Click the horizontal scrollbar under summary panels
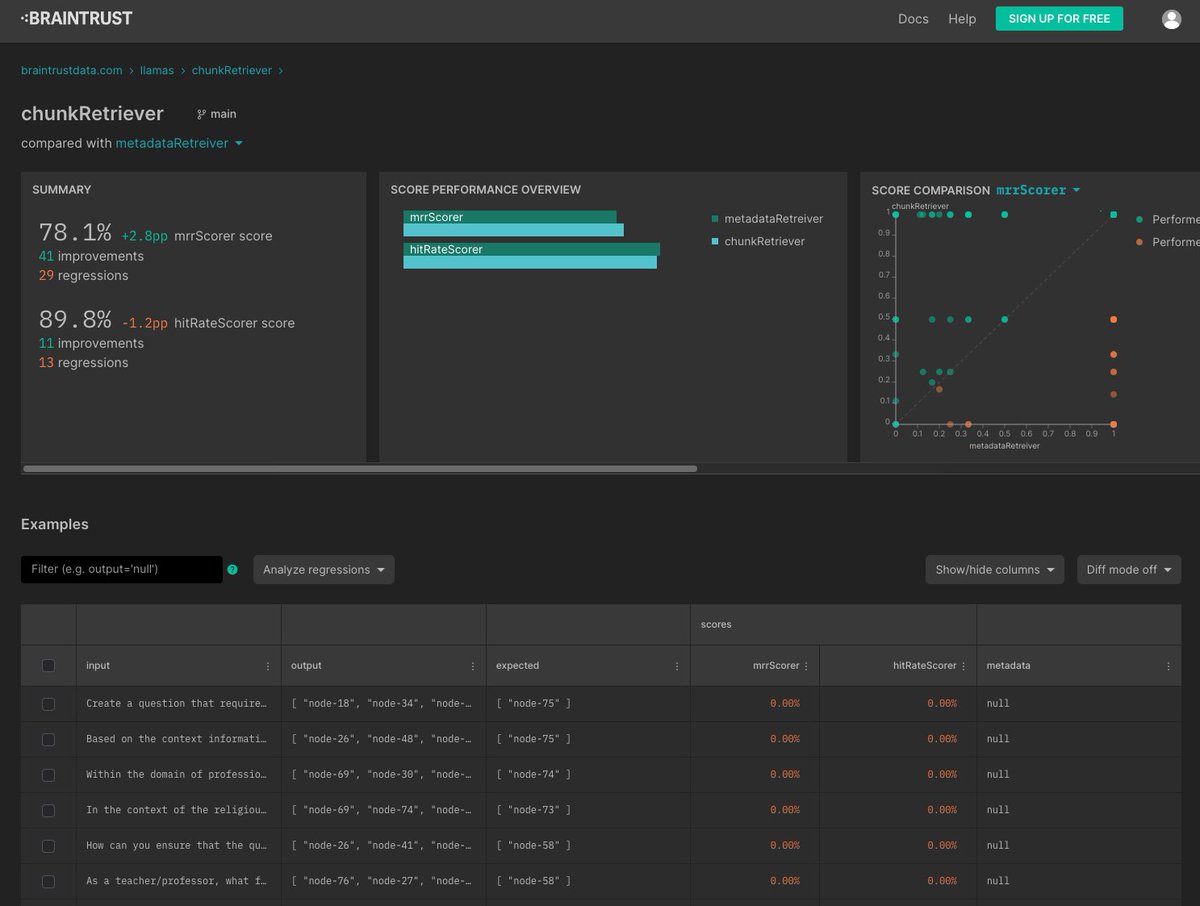1200x906 pixels. (360, 468)
